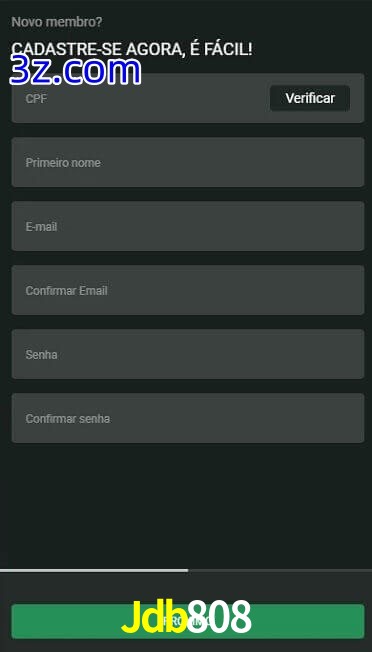Select the E-mail input field
Screen dimensions: 372x652
pyautogui.click(x=188, y=226)
